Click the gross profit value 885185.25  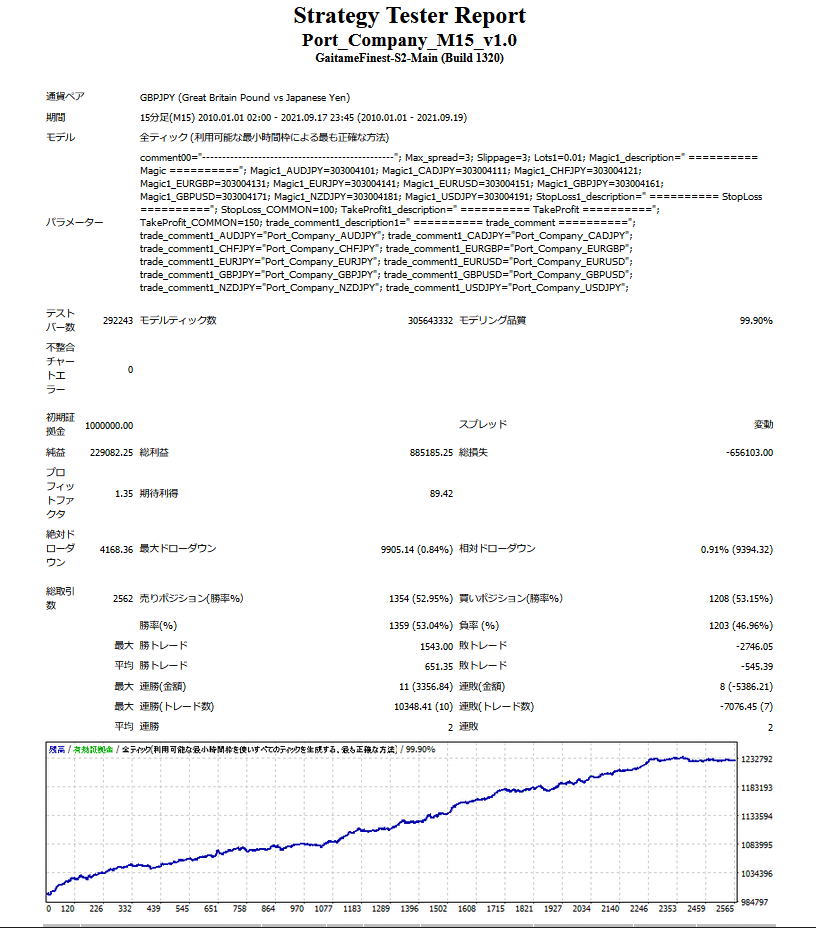(x=431, y=452)
